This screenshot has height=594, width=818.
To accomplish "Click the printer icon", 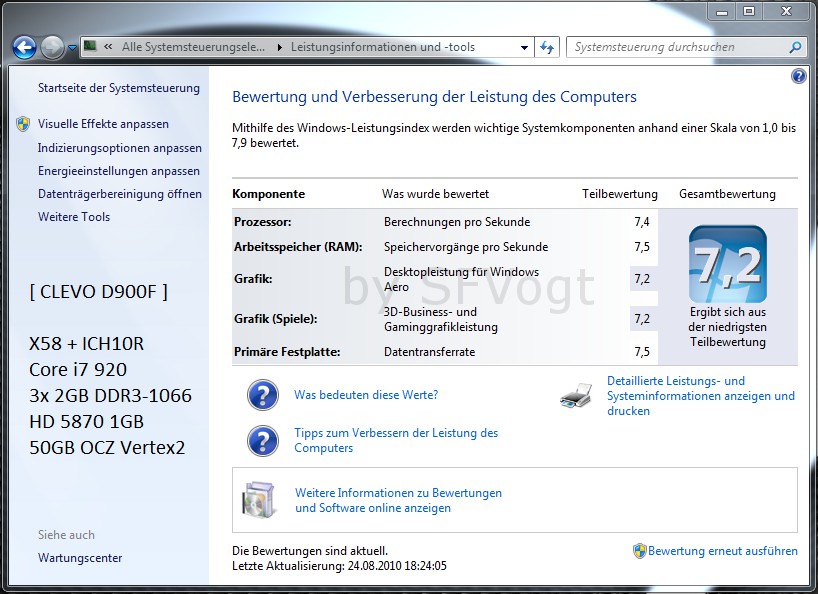I will [576, 395].
